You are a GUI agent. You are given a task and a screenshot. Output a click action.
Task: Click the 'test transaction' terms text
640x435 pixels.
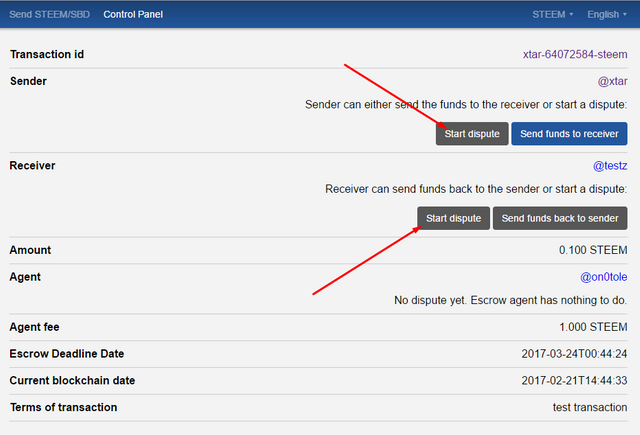click(590, 407)
